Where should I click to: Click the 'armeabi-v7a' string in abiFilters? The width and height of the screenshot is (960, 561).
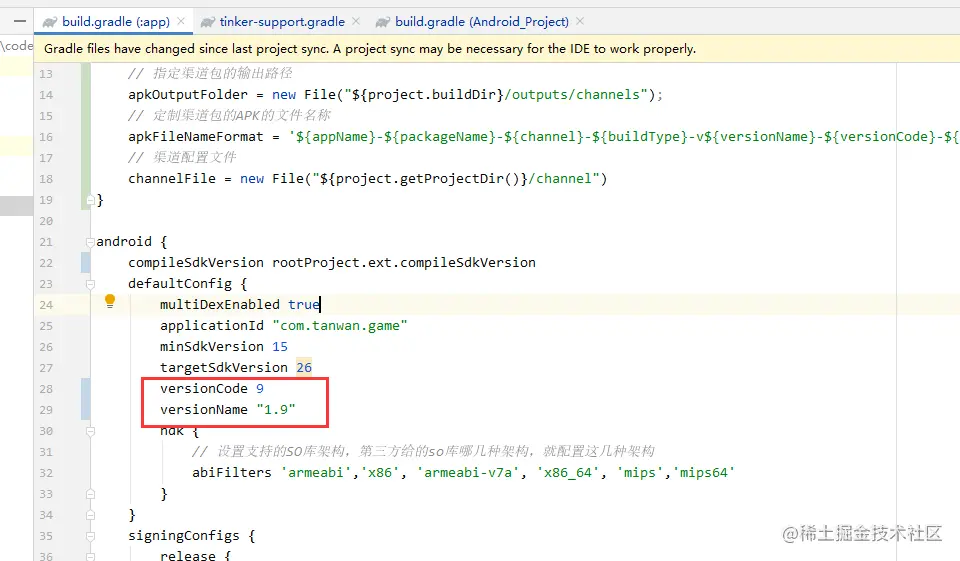468,473
